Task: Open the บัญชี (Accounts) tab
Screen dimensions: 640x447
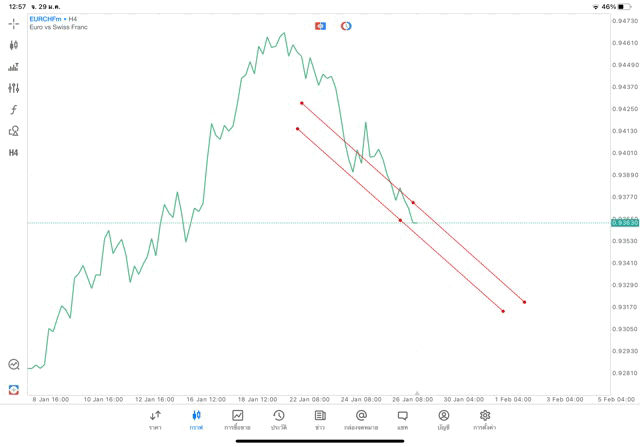Action: pos(444,419)
